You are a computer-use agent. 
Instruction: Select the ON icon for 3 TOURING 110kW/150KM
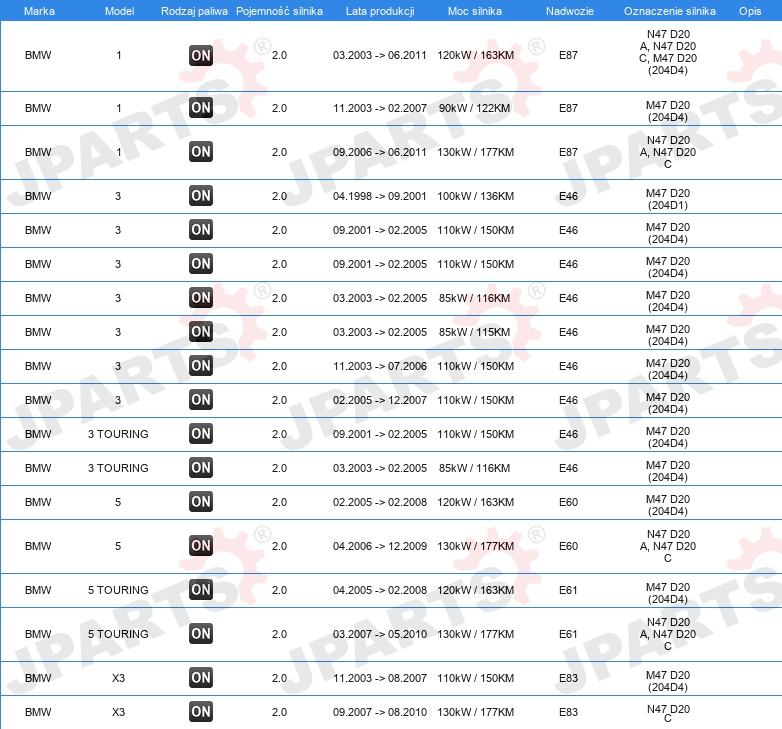pos(201,434)
